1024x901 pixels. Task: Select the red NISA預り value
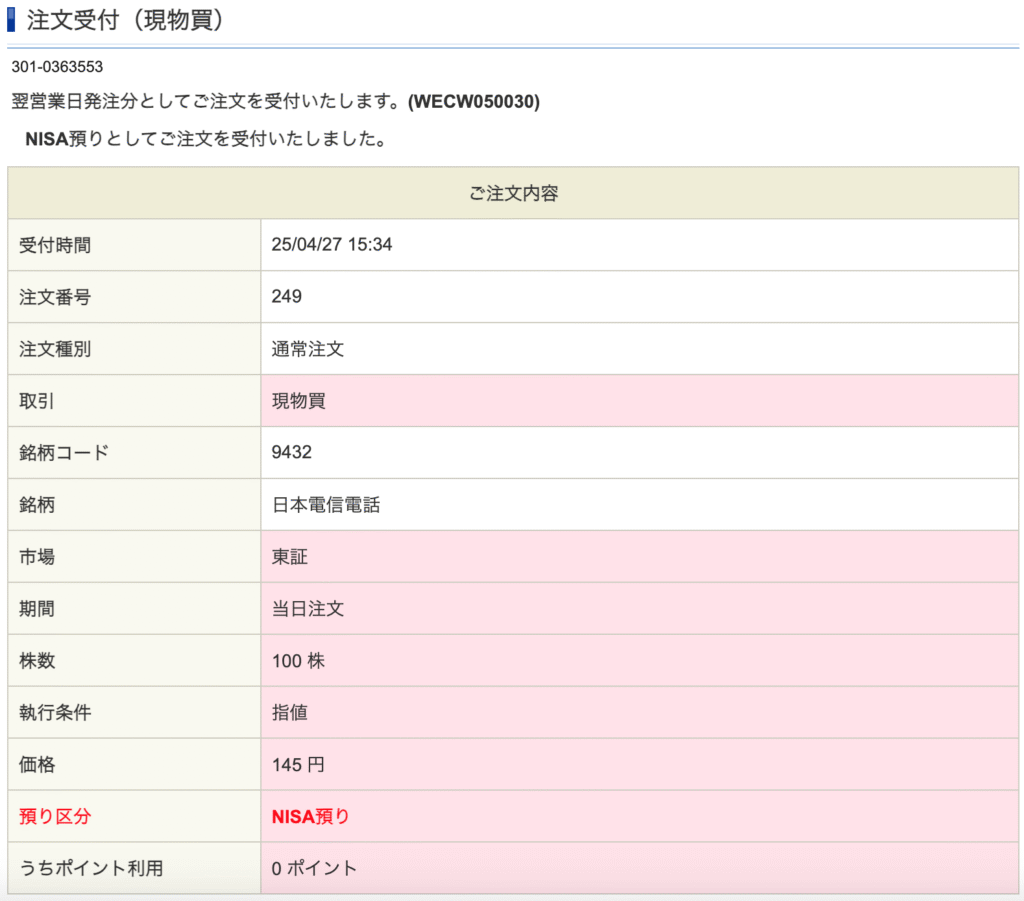pyautogui.click(x=311, y=816)
